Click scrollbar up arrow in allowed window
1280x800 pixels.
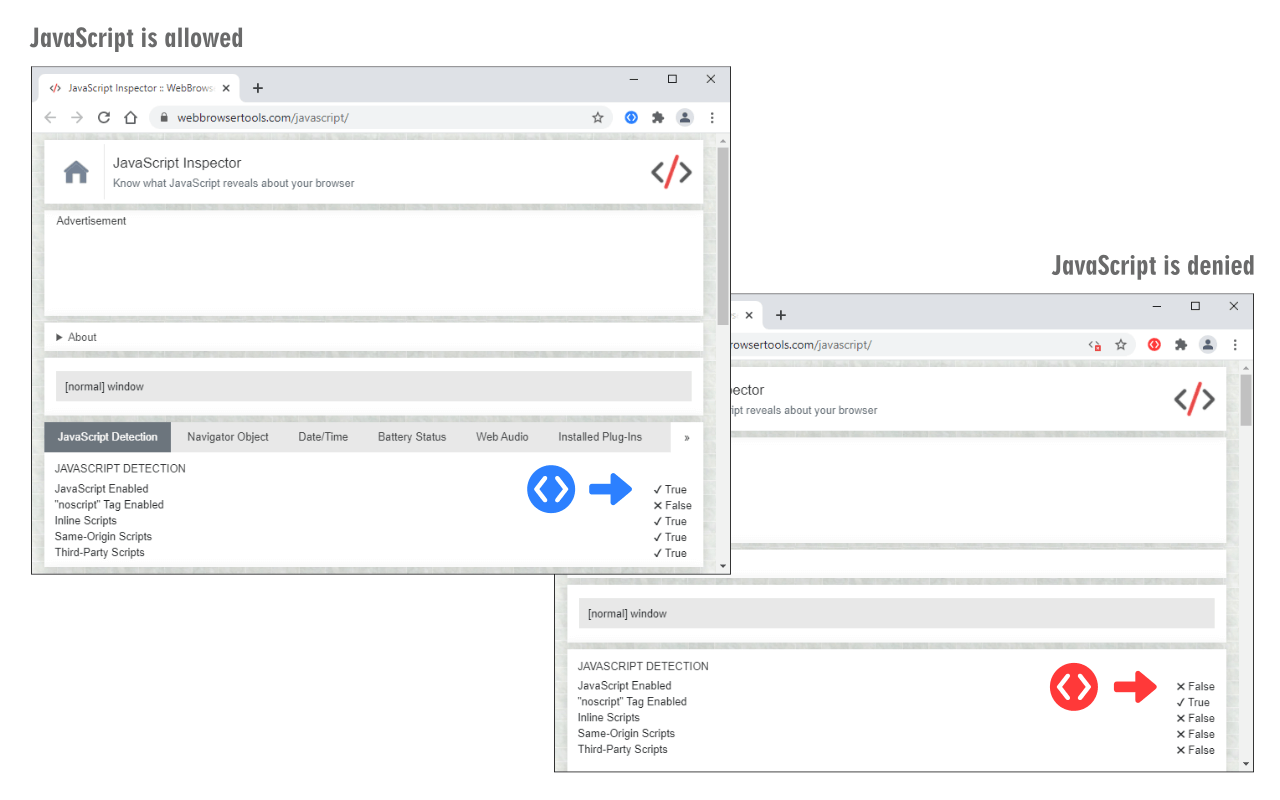pyautogui.click(x=723, y=140)
